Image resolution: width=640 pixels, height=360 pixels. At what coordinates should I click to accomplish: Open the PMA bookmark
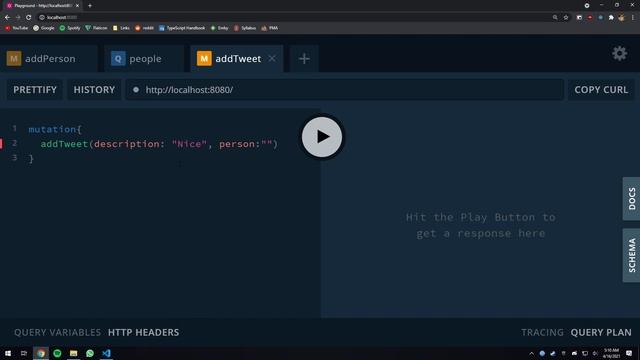[270, 28]
